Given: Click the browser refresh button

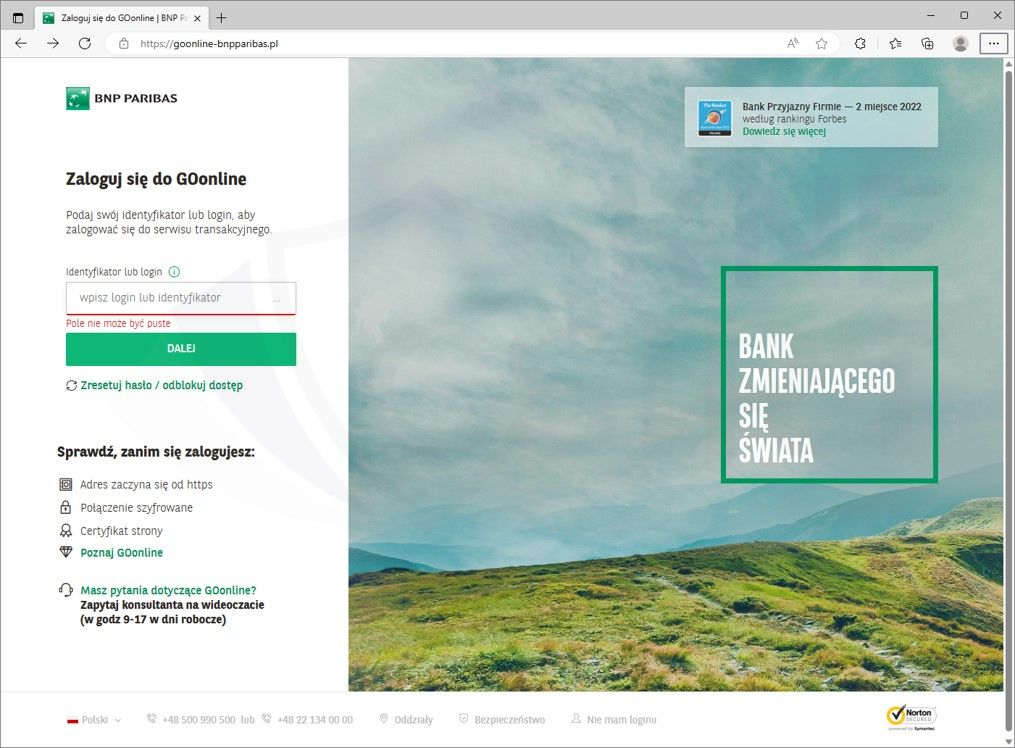Looking at the screenshot, I should coord(84,43).
